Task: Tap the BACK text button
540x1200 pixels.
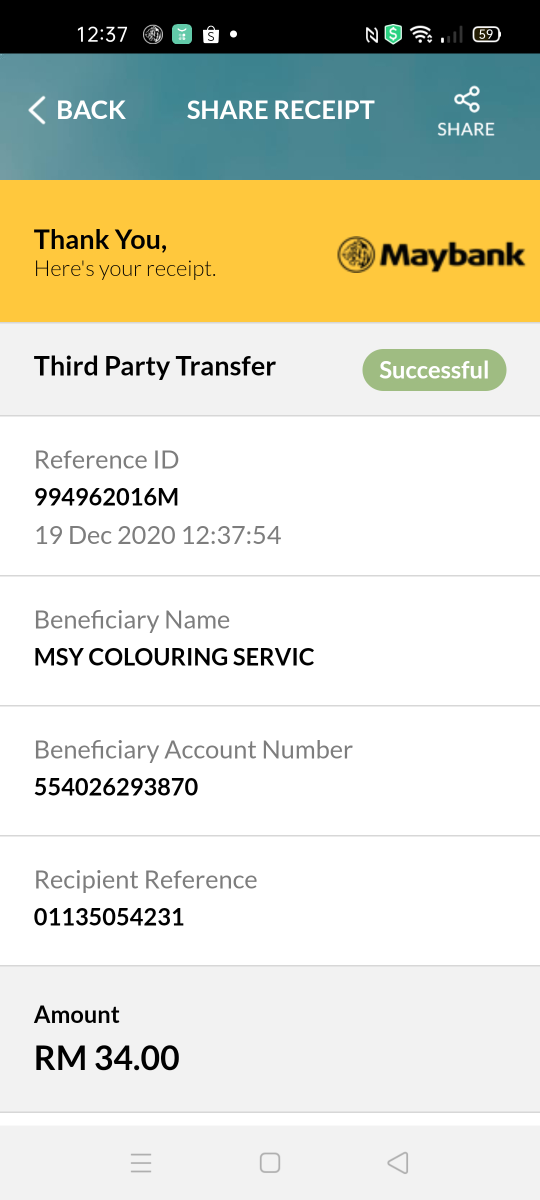Action: (91, 110)
